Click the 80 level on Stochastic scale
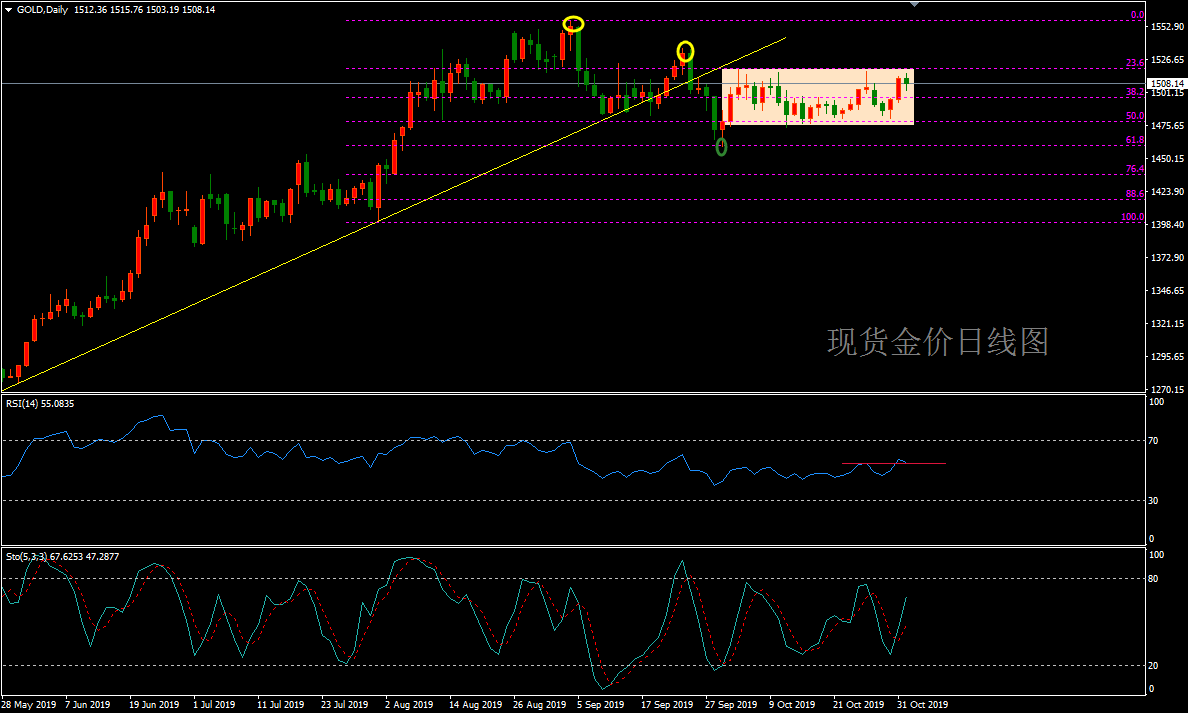 1154,579
